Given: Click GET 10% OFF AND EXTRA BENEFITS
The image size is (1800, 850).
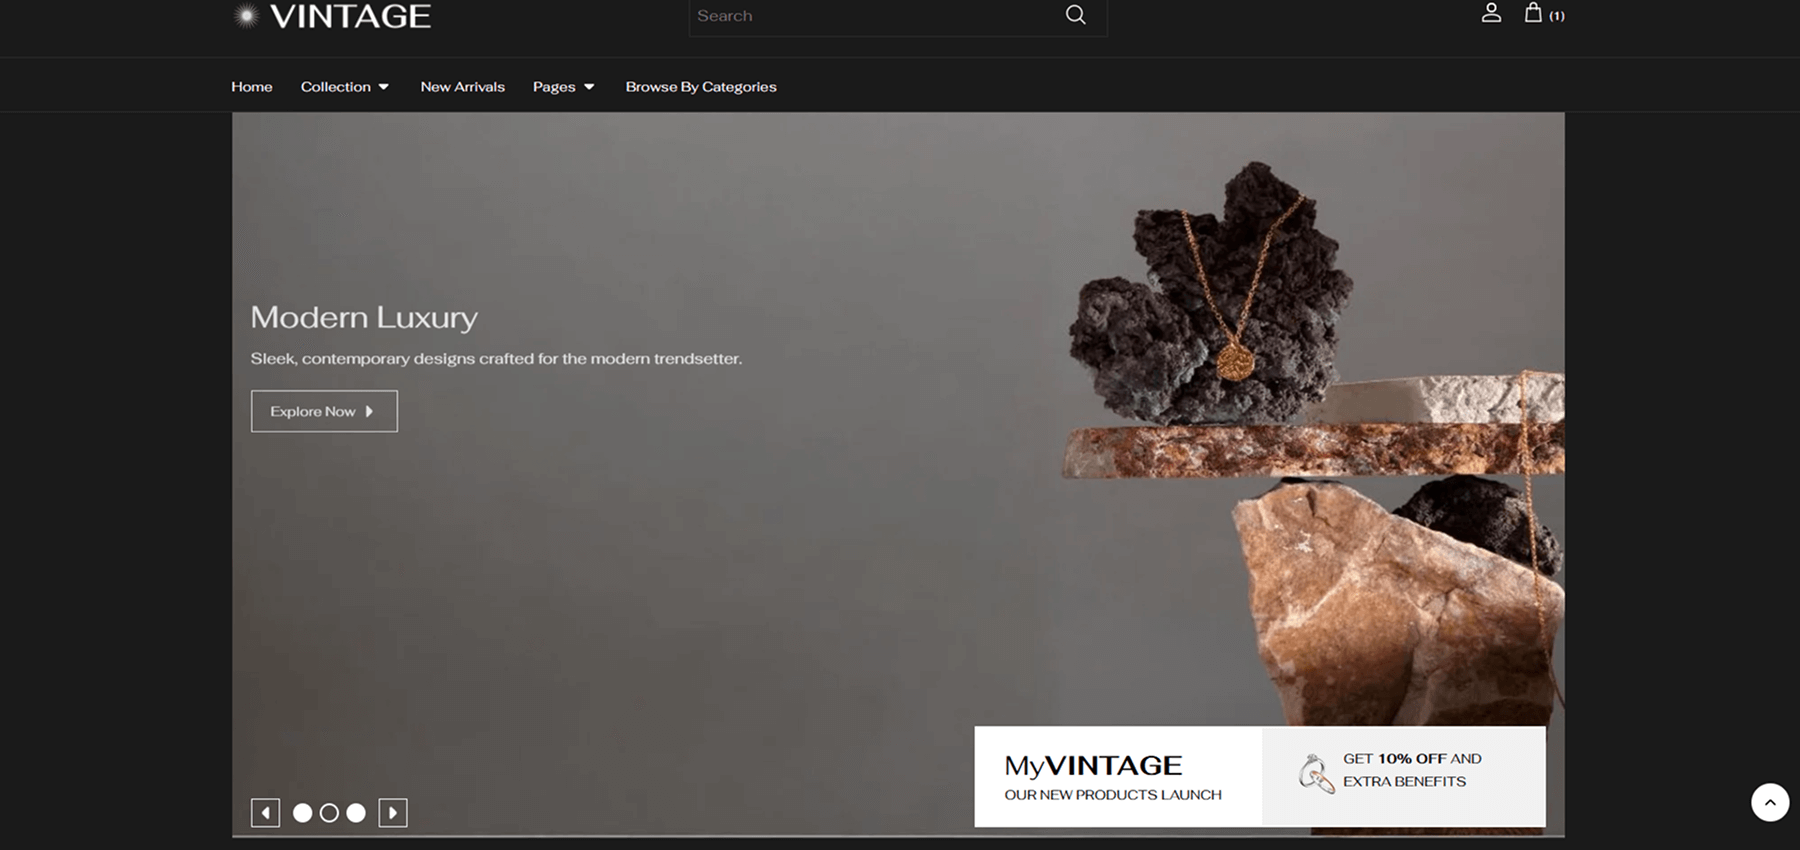Looking at the screenshot, I should pos(1412,770).
